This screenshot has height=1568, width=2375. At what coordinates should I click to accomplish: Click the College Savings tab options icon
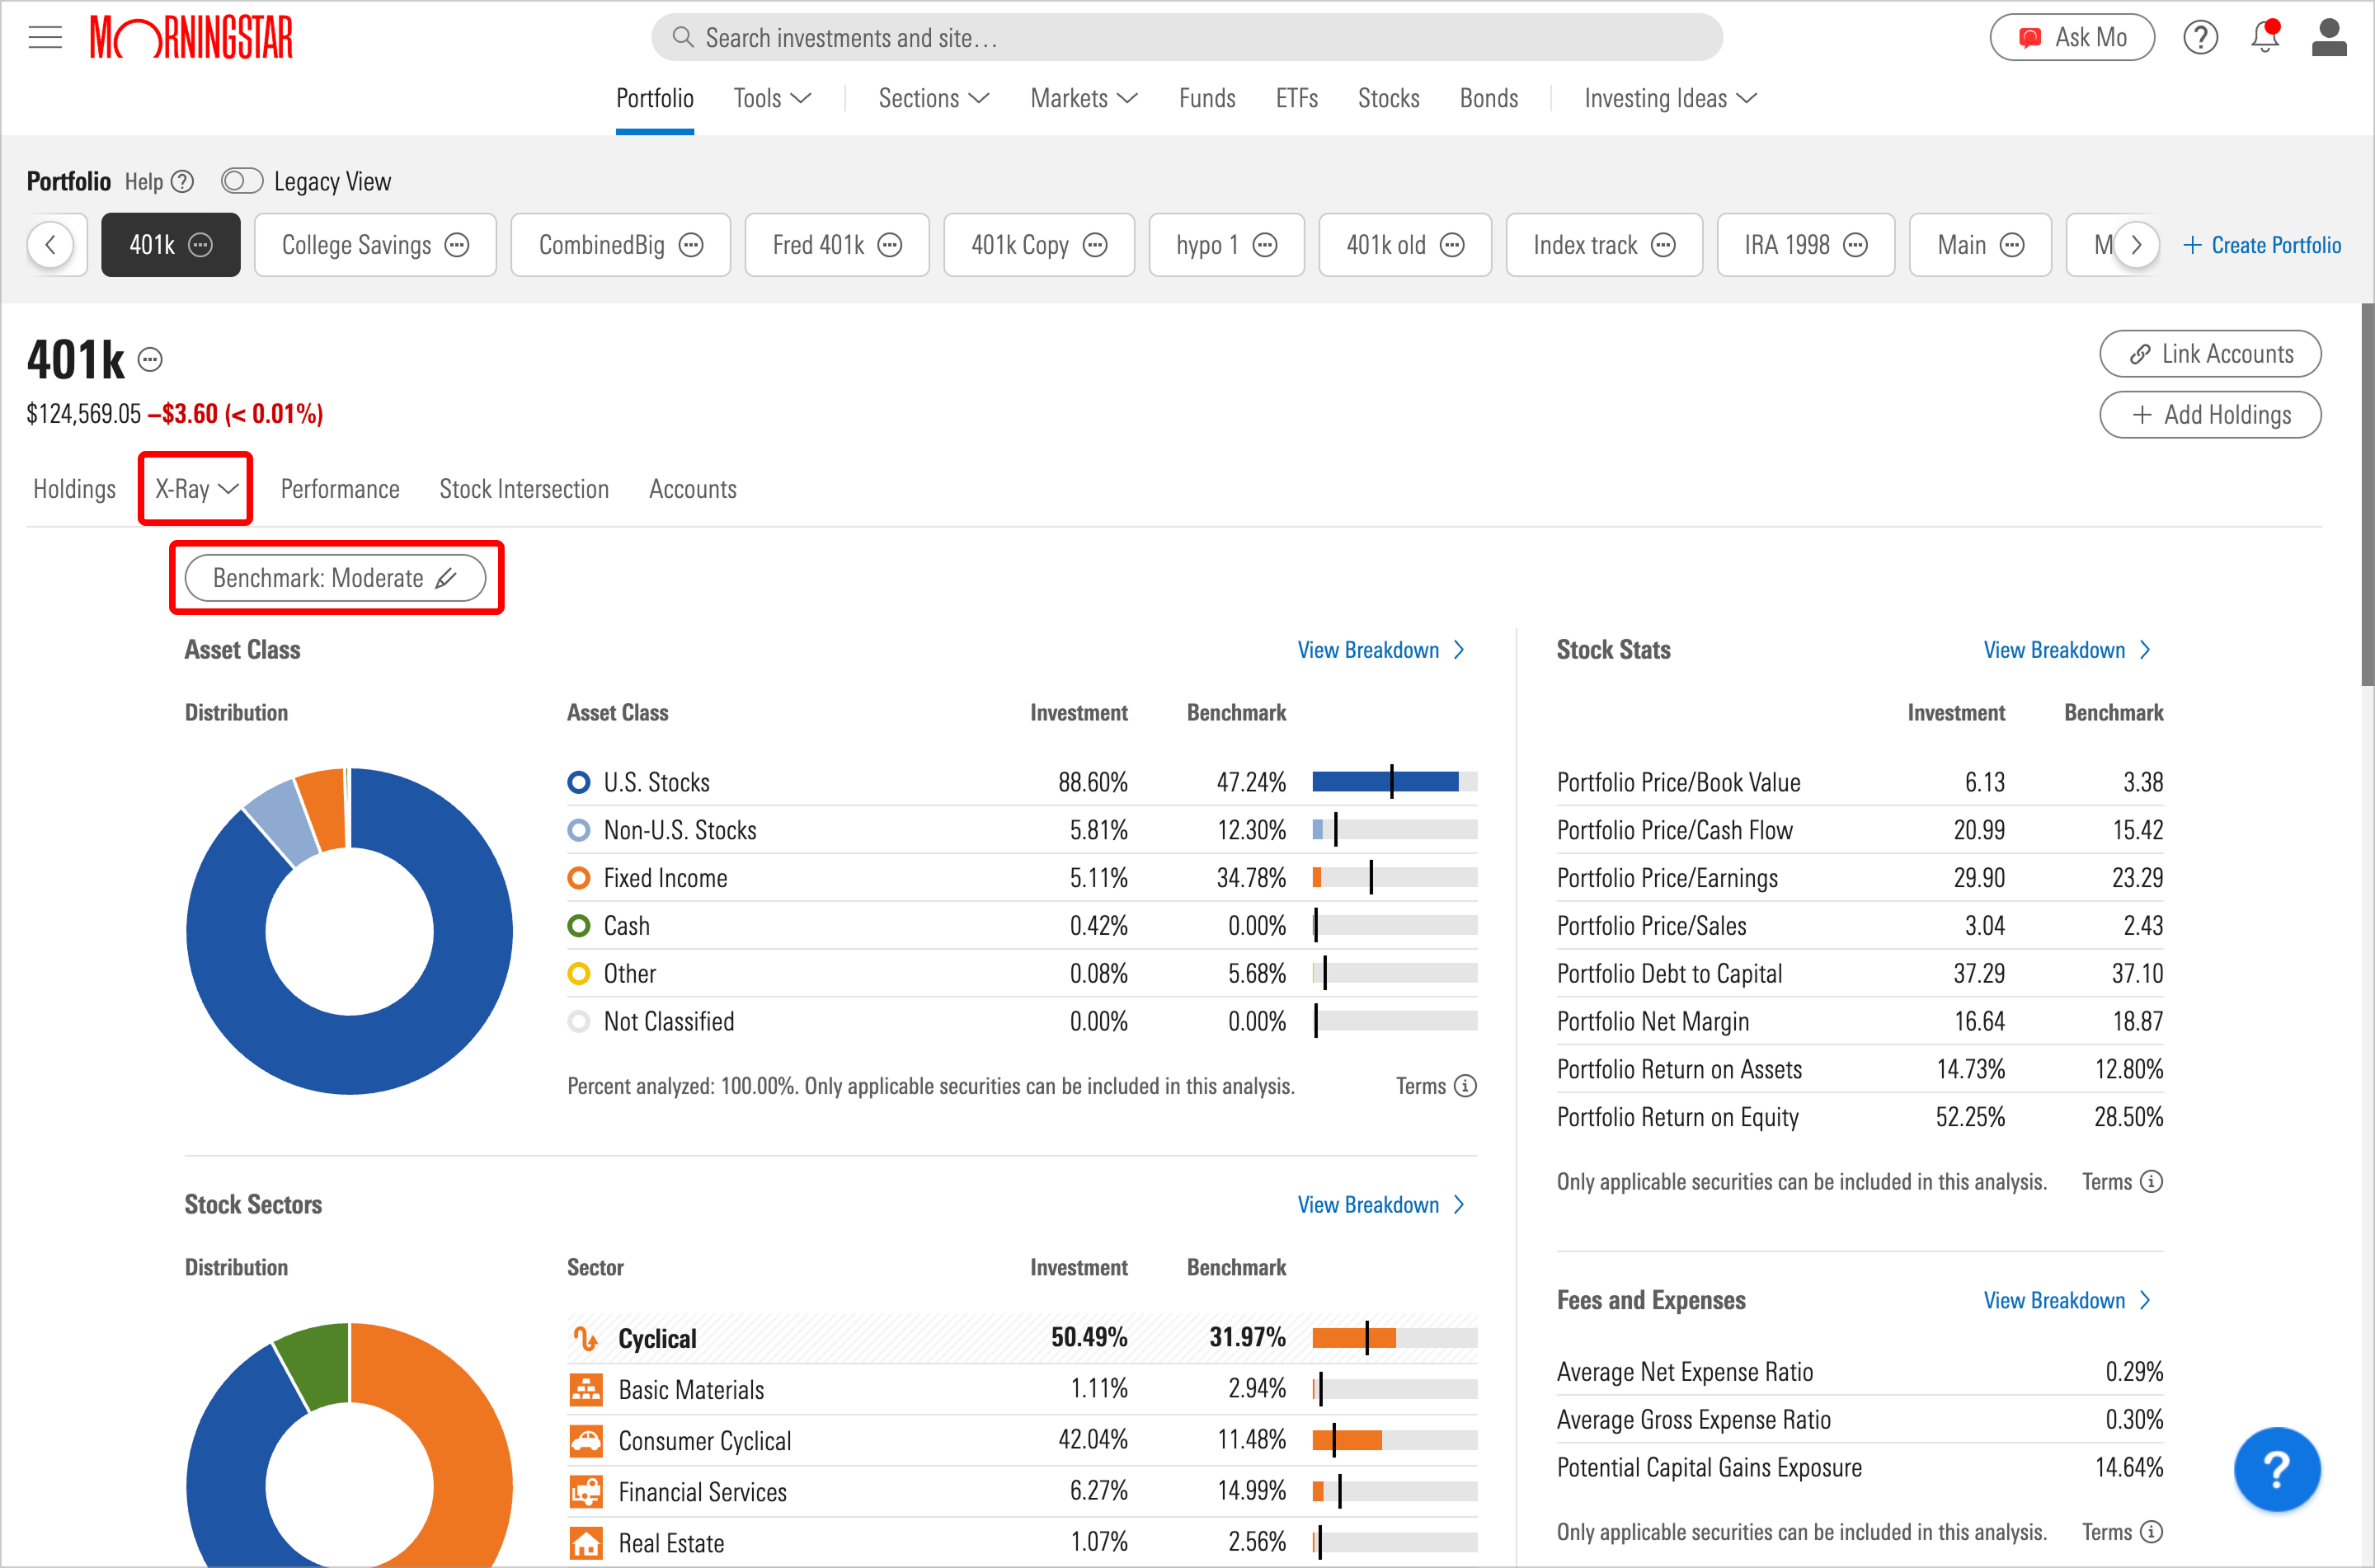[x=457, y=245]
